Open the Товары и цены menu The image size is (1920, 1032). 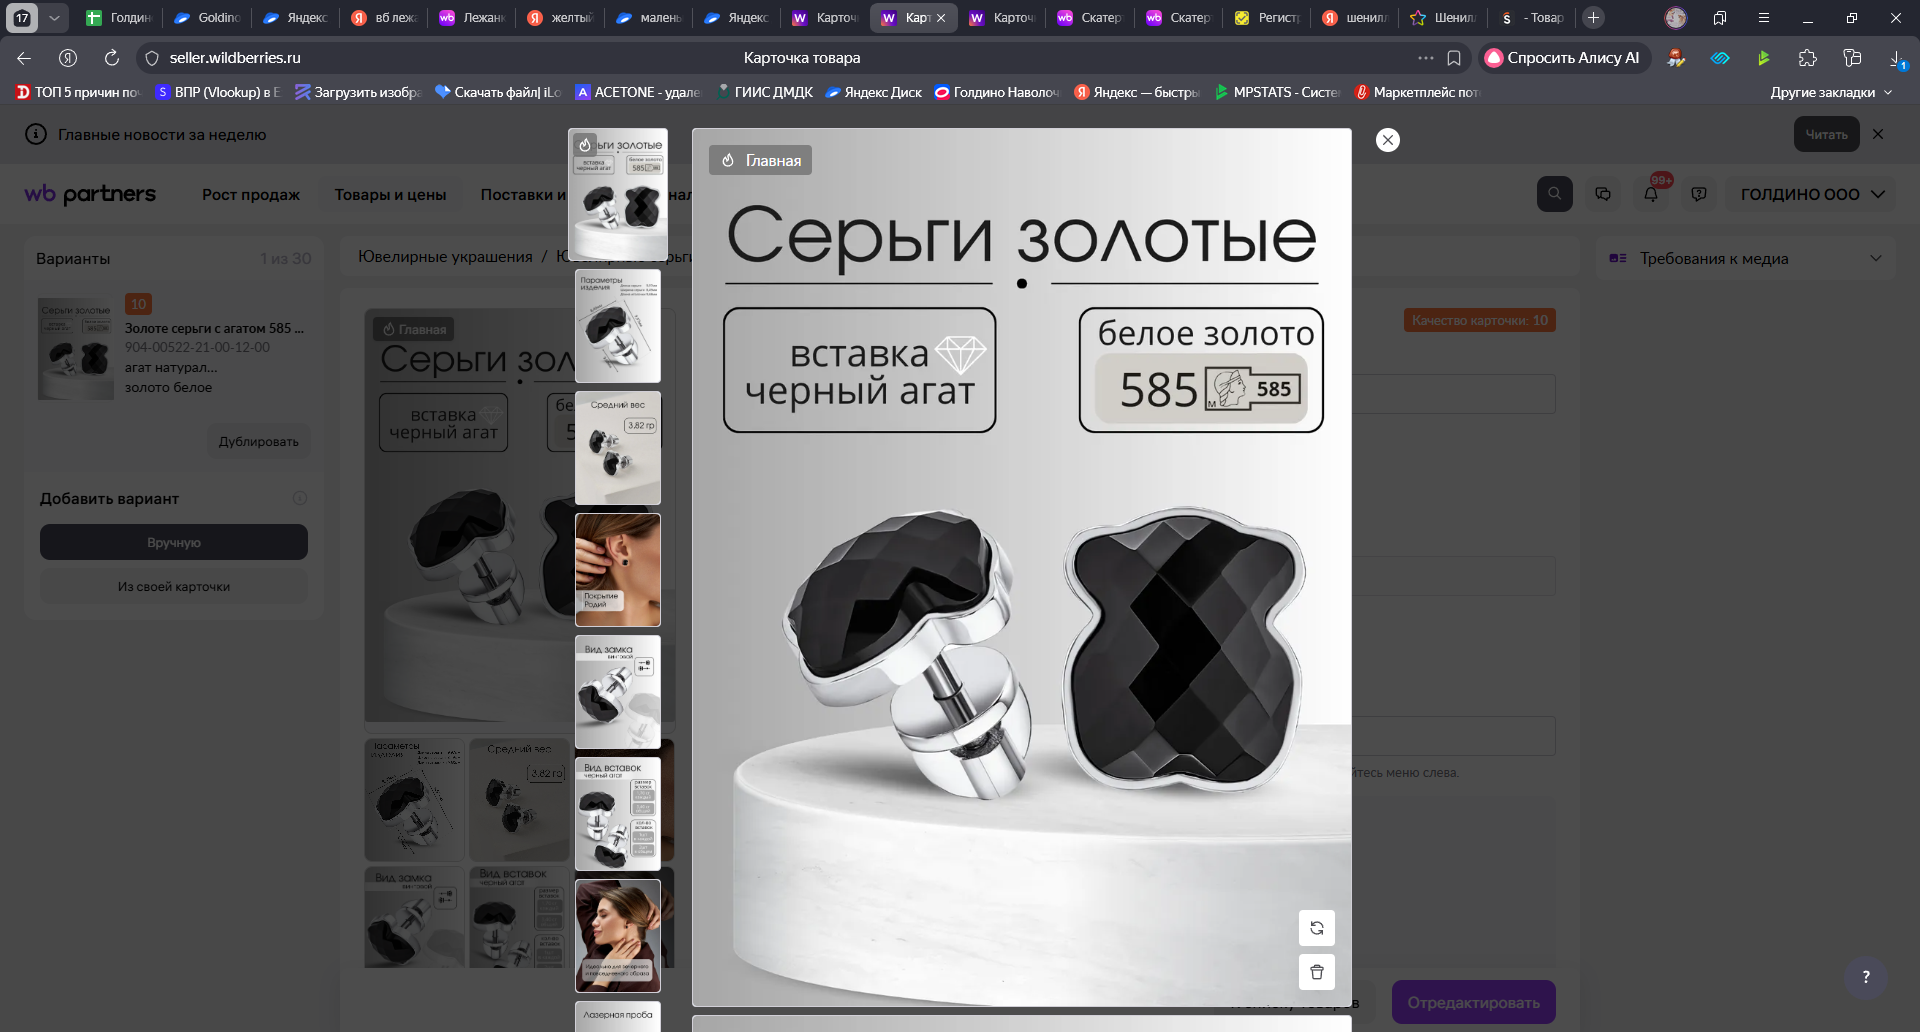click(390, 195)
